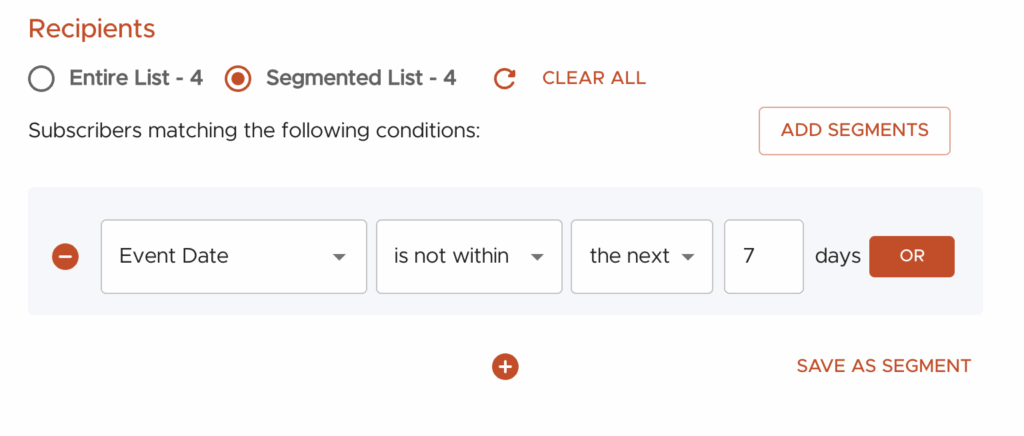Image resolution: width=1024 pixels, height=436 pixels.
Task: Click the 'days' unit label
Action: pos(837,256)
